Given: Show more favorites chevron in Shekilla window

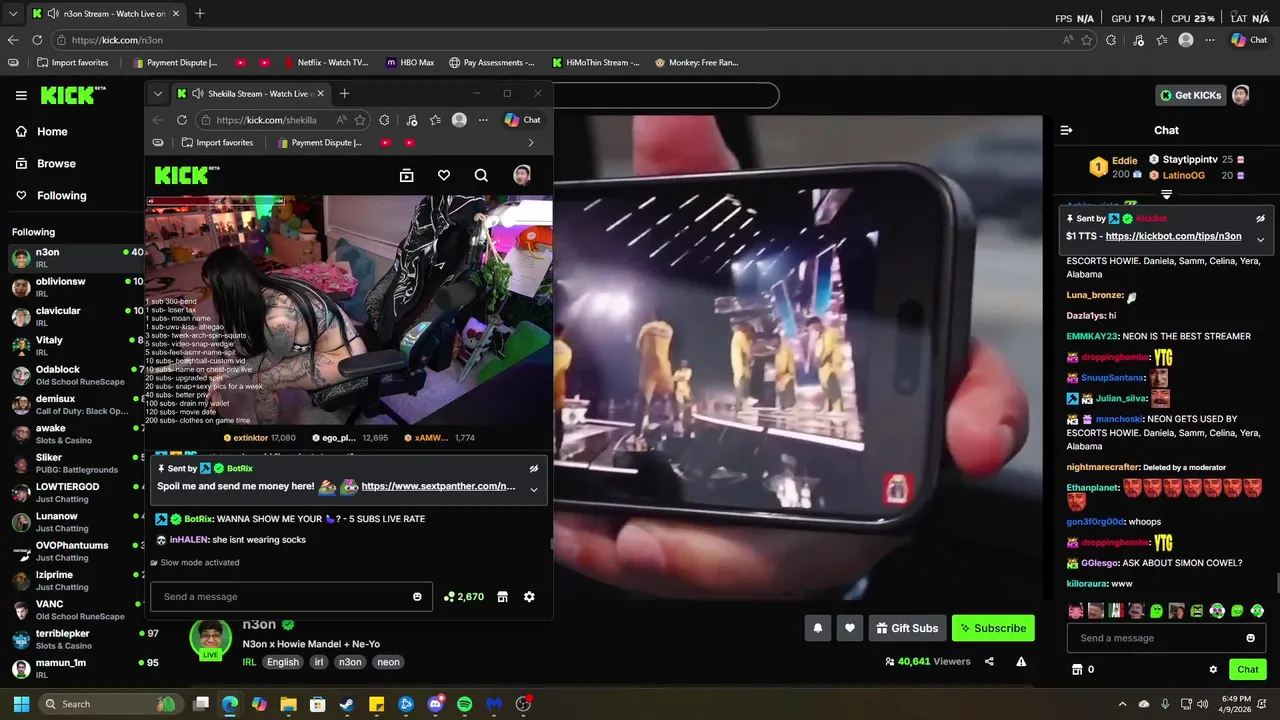Looking at the screenshot, I should pyautogui.click(x=530, y=143).
